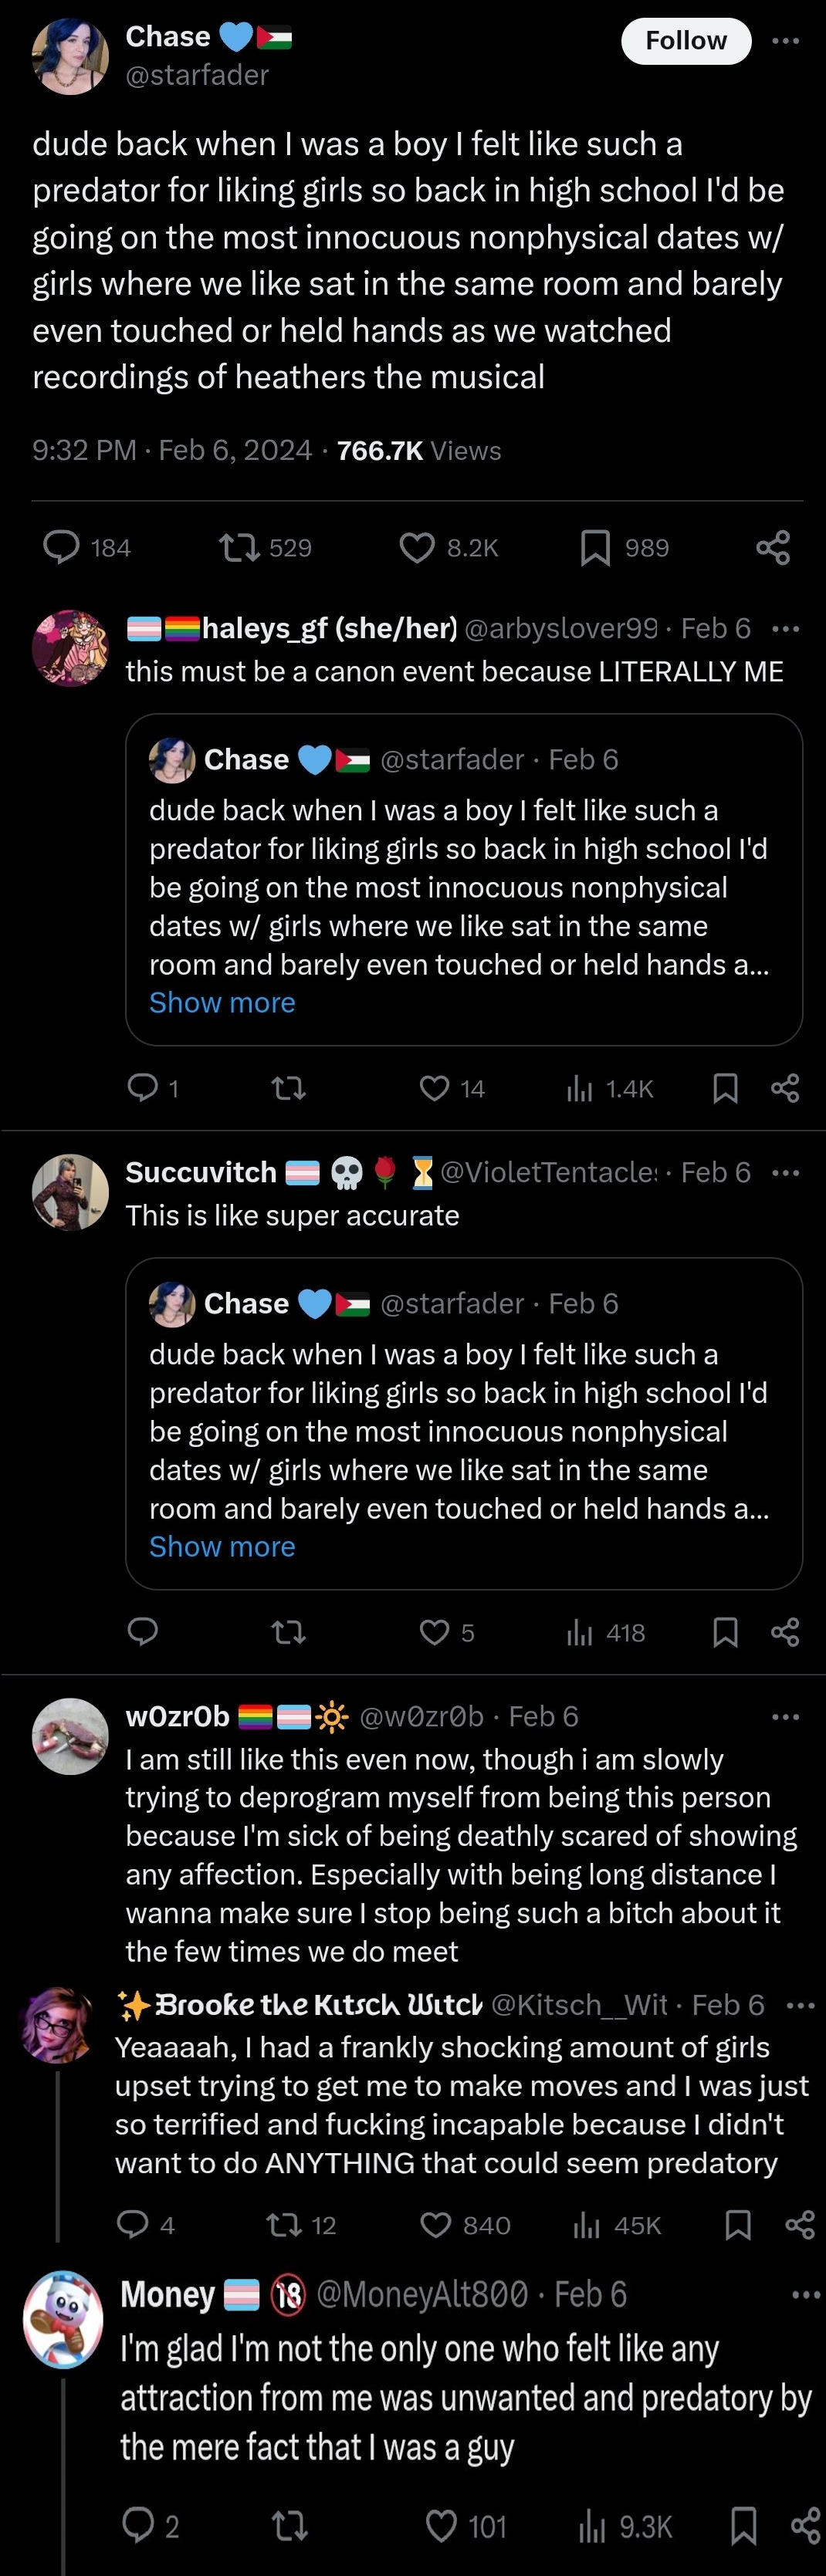
Task: Expand "Show more" in haleys_gf's quoted tweet
Action: click(222, 1003)
